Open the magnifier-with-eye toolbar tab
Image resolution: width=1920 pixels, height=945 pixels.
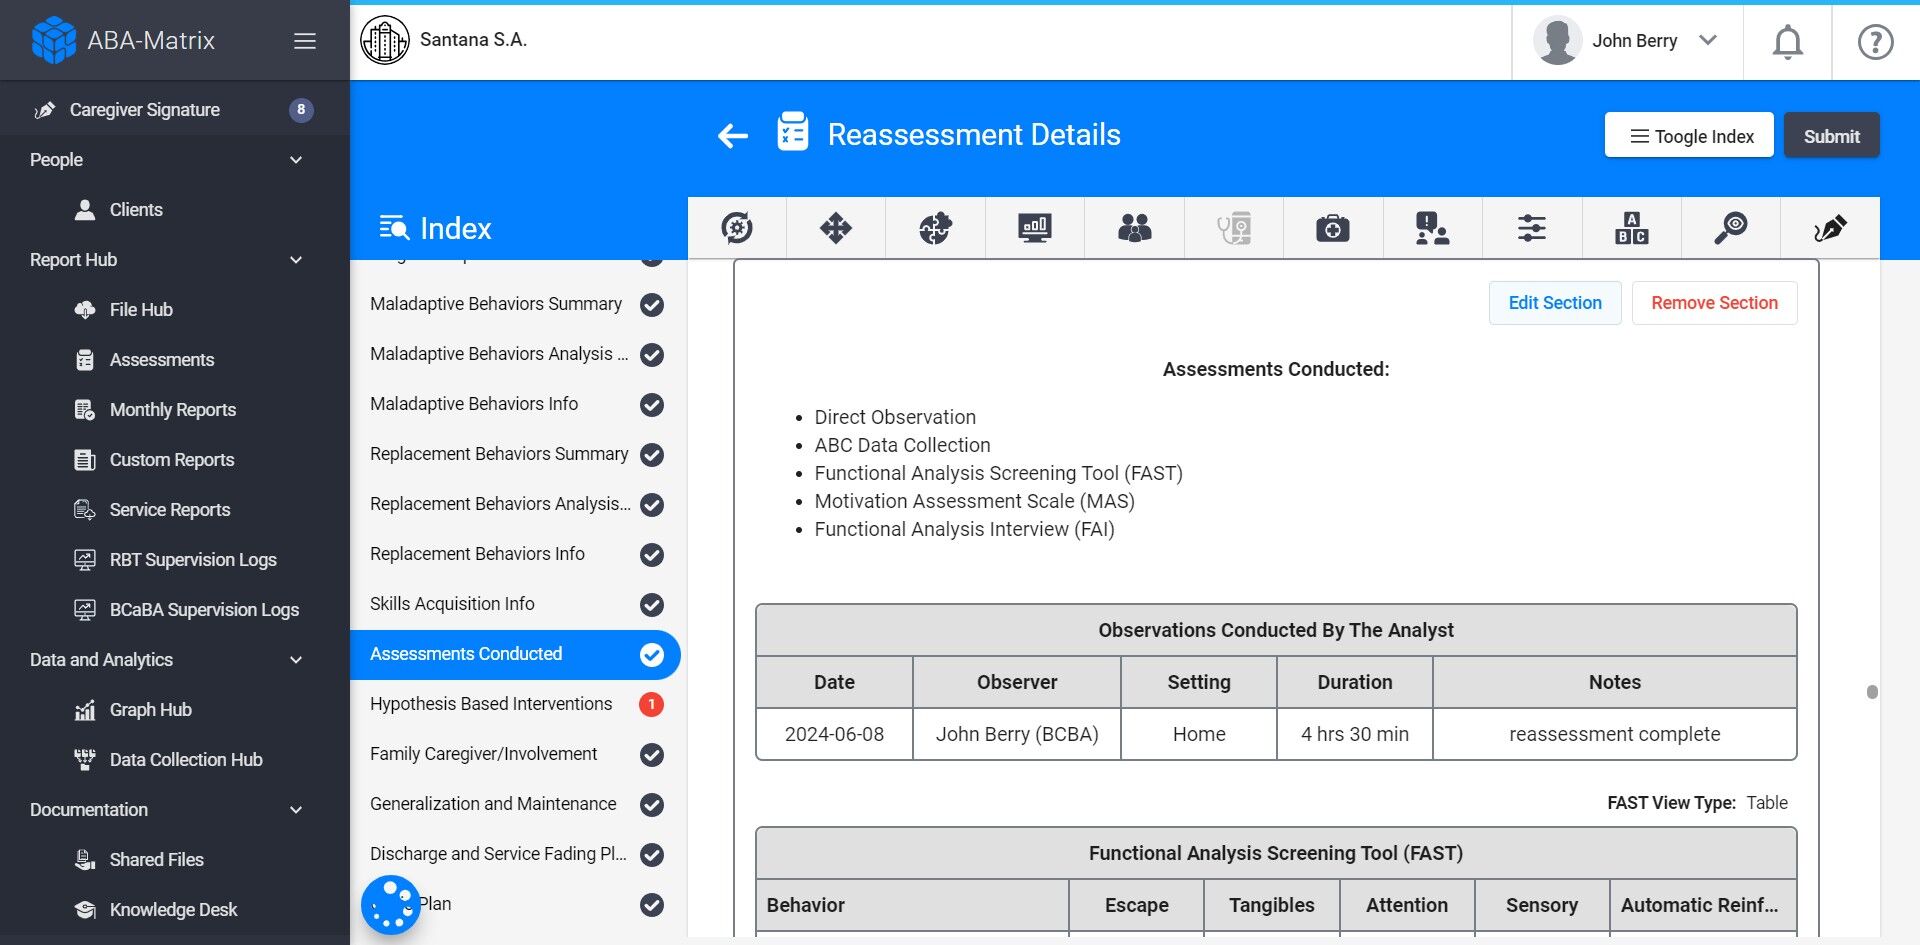coord(1731,228)
